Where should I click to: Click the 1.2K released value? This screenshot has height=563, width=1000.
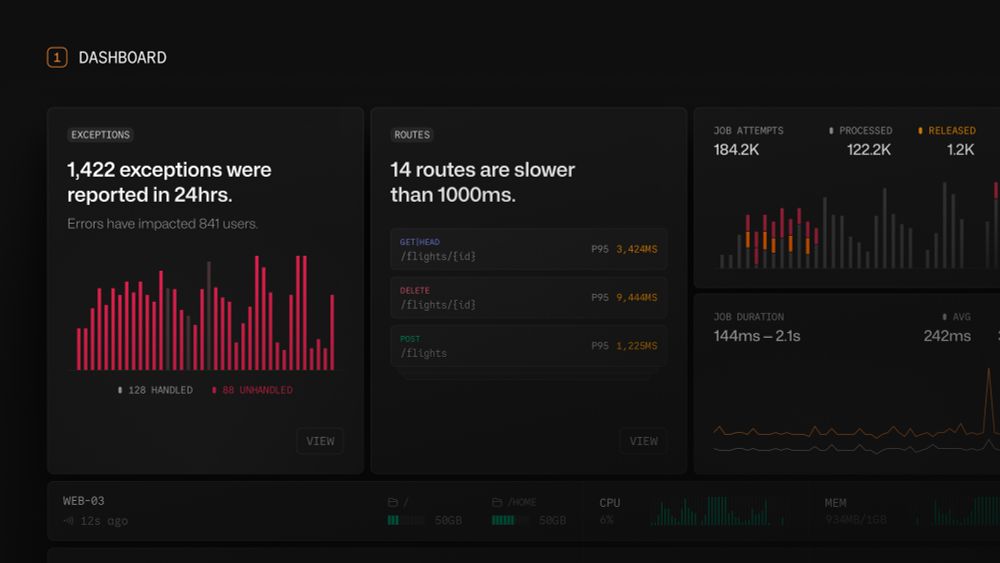coord(960,150)
